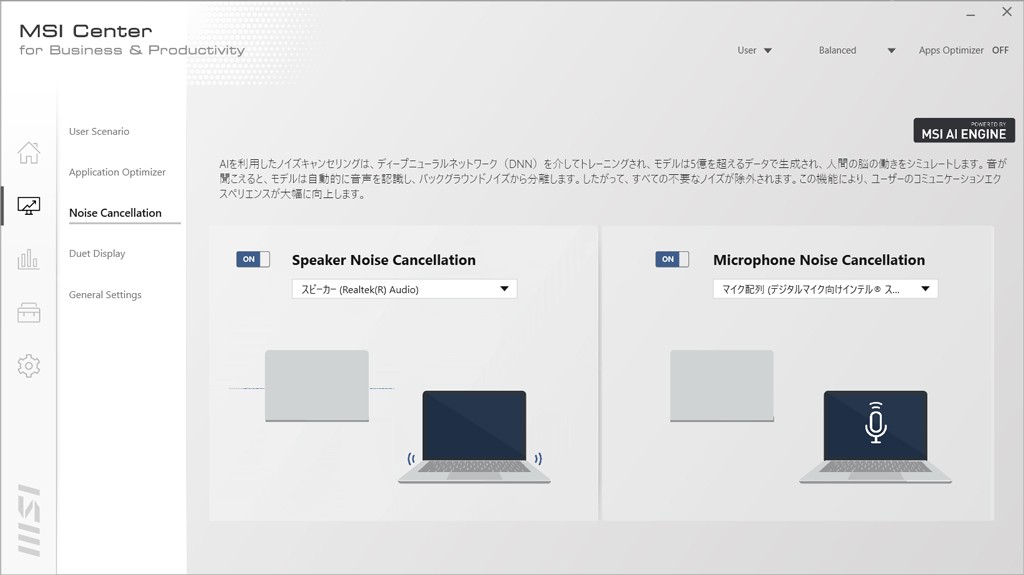Open the gear settings sidebar icon

(x=29, y=365)
